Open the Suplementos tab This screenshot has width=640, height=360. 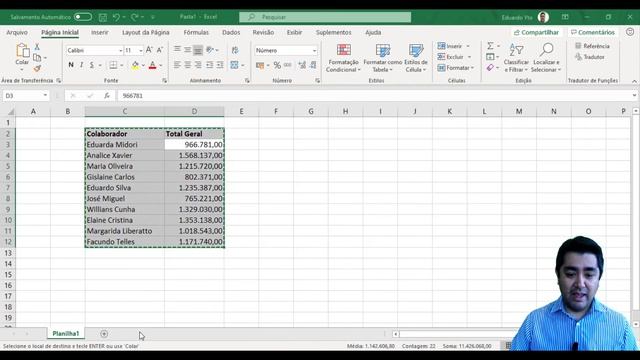click(333, 32)
